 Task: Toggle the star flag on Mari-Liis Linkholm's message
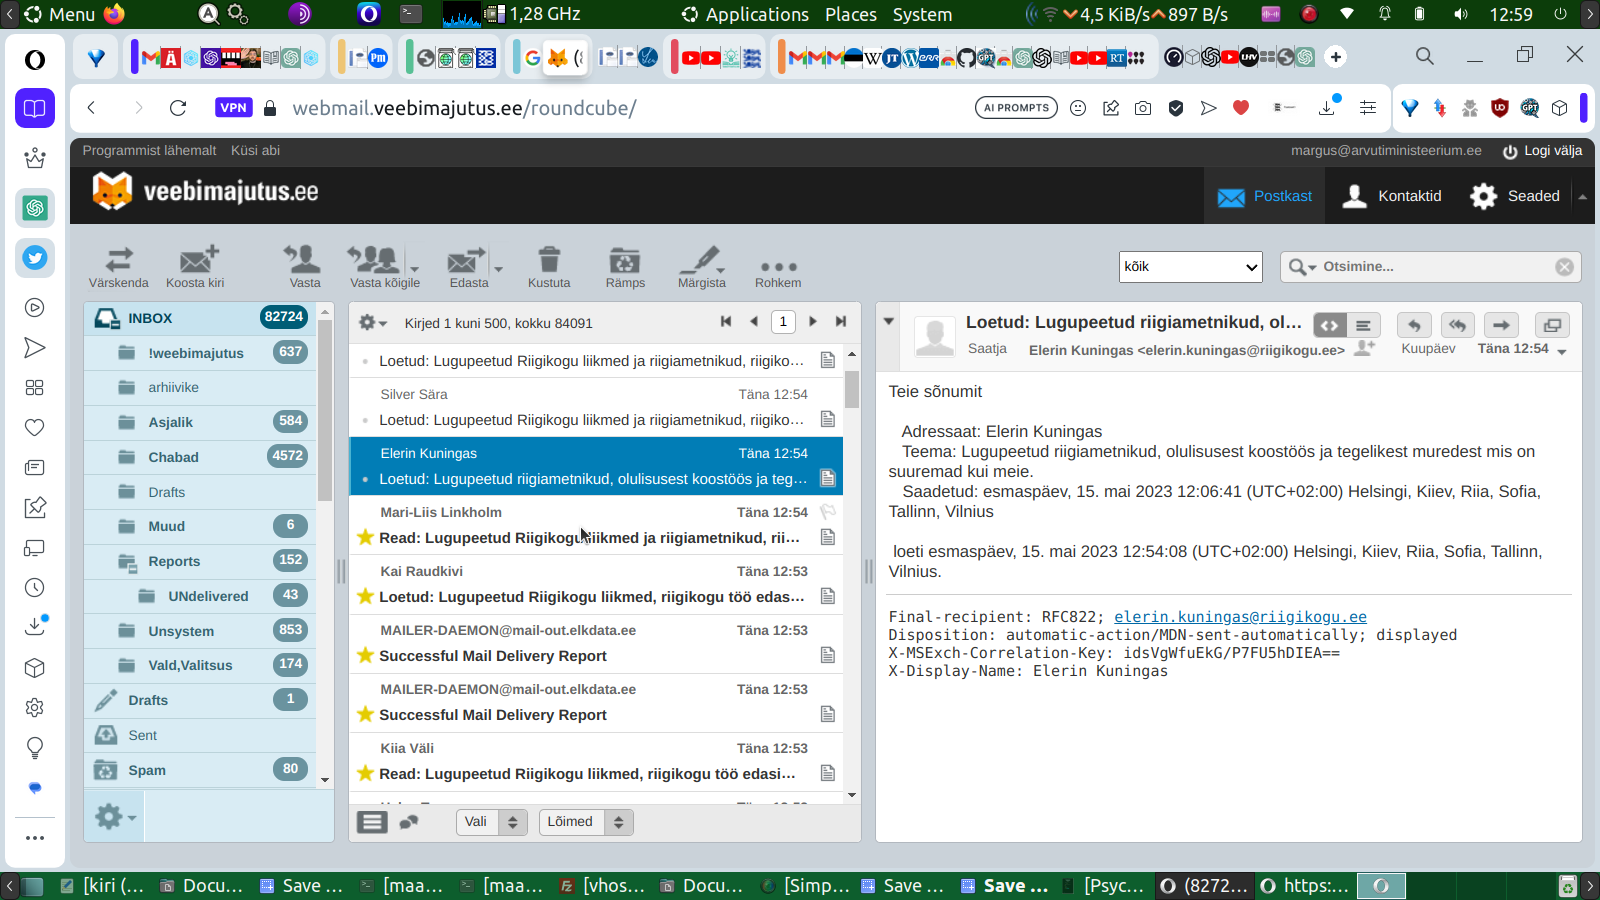pyautogui.click(x=365, y=538)
